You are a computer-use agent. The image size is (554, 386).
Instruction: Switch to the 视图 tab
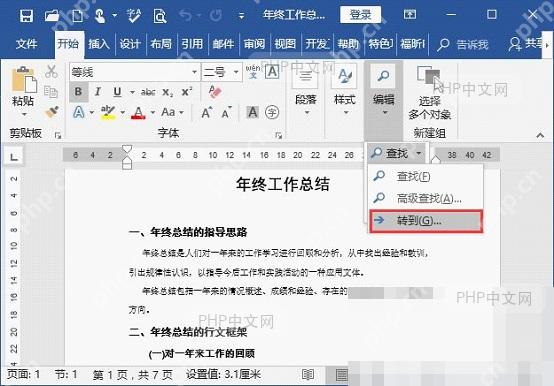click(x=285, y=44)
